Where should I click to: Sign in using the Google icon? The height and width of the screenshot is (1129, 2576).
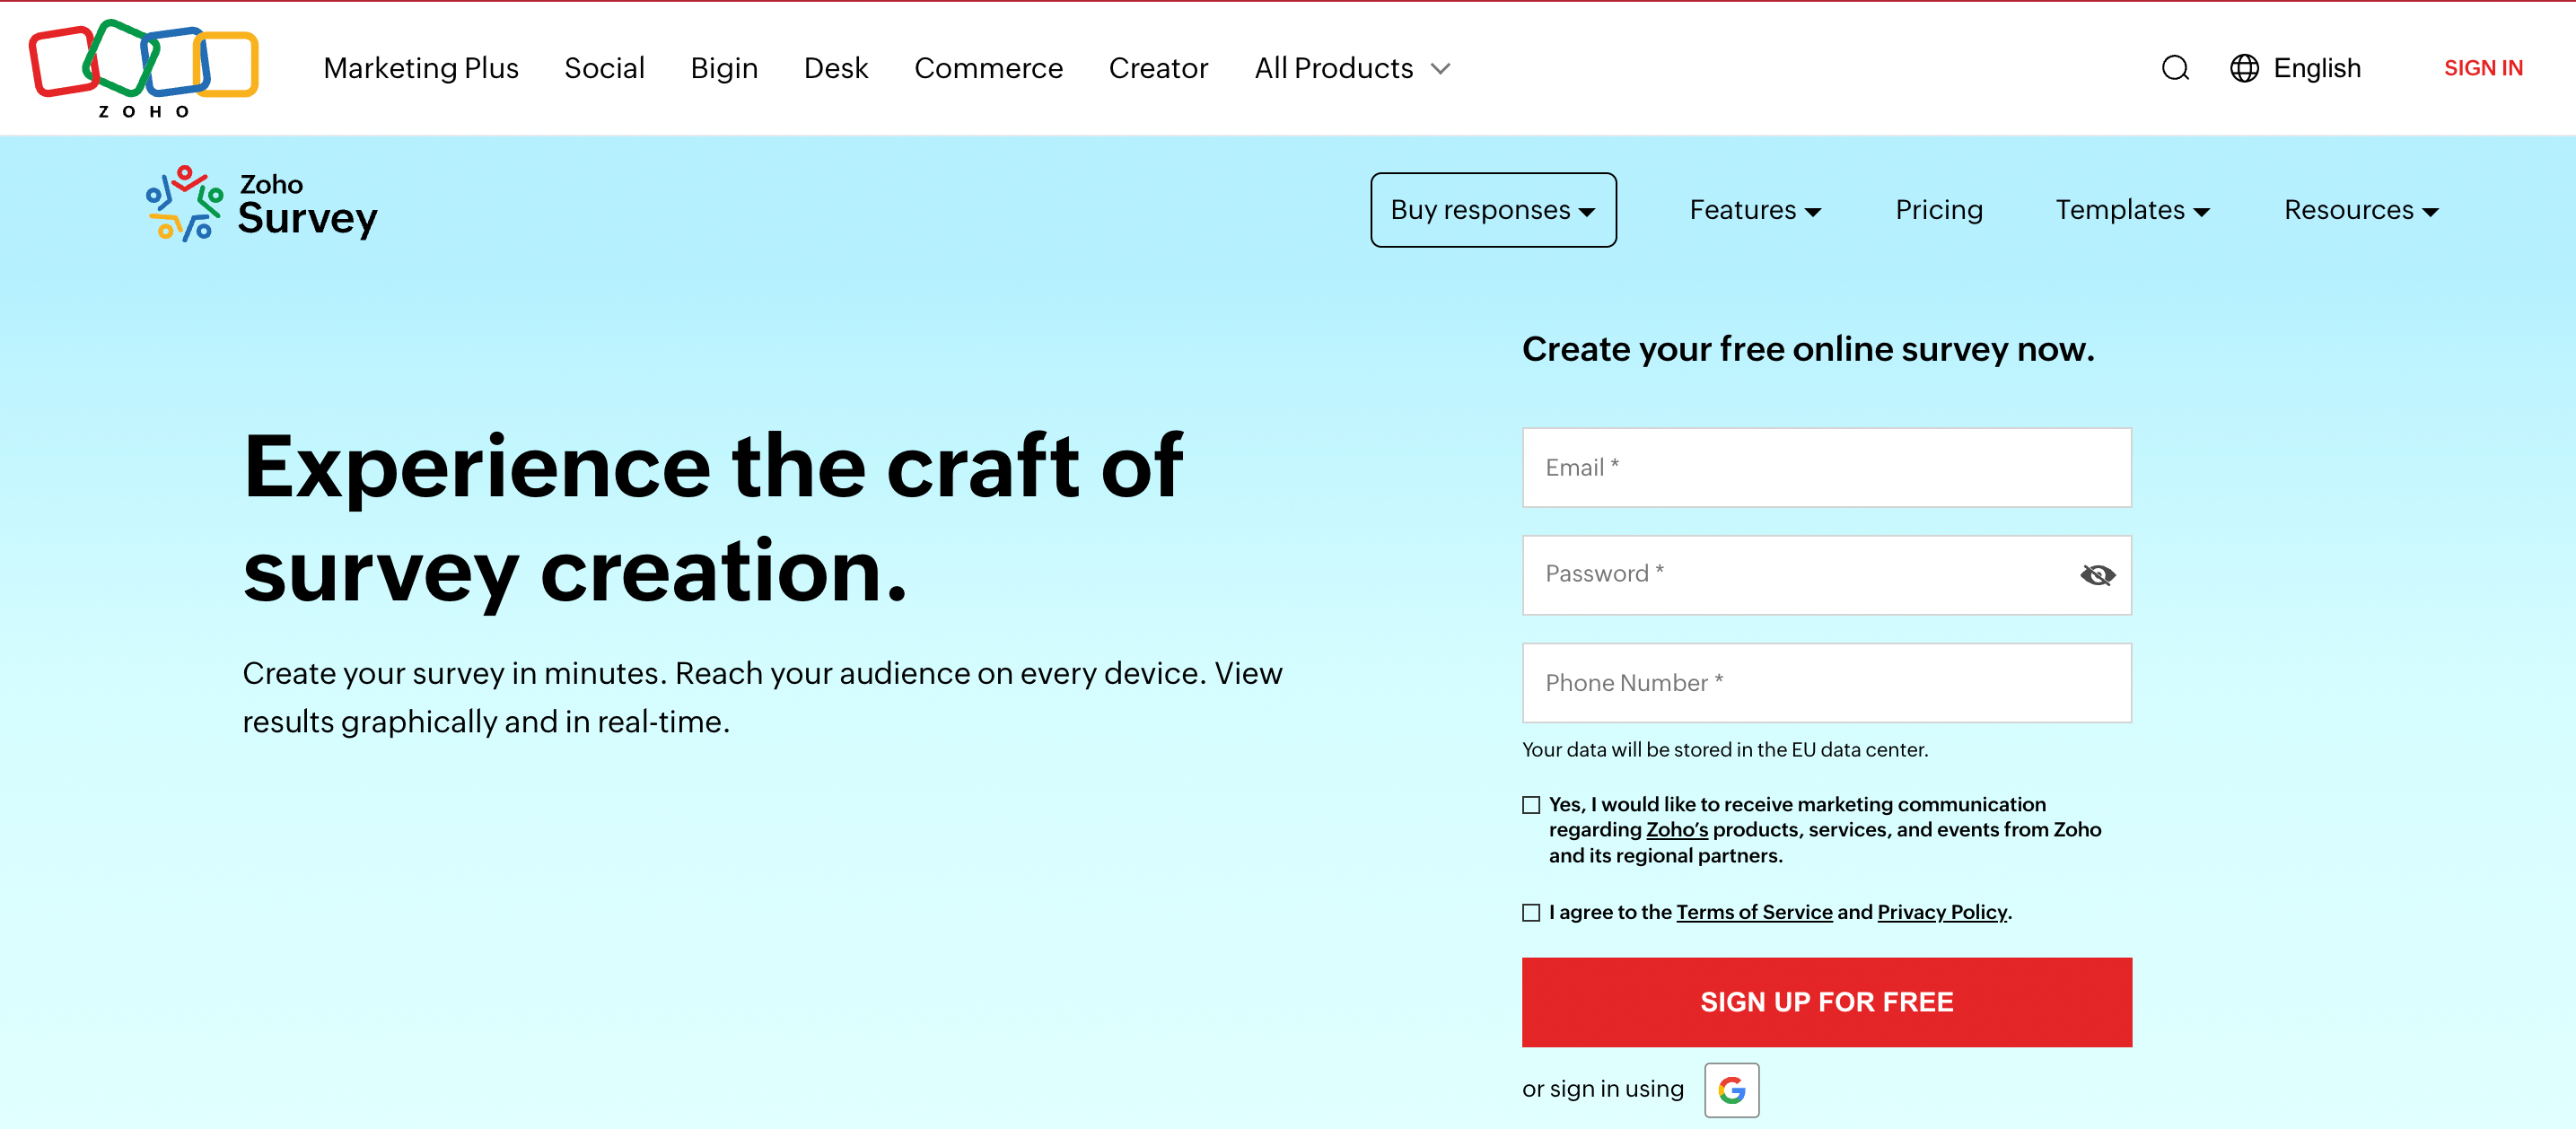point(1731,1089)
